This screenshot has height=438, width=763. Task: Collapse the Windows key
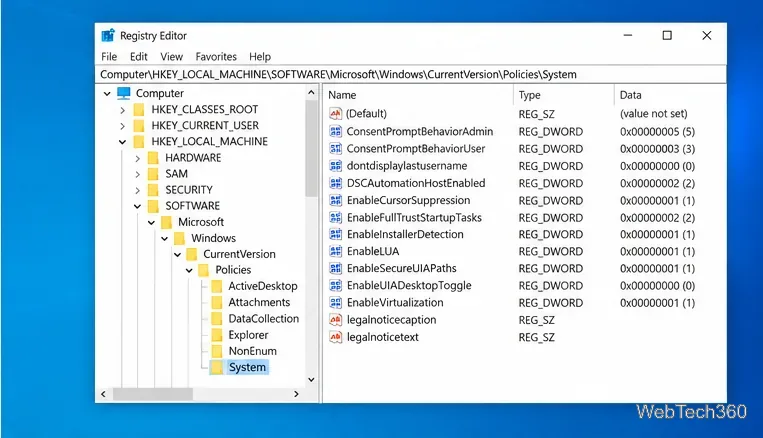pos(164,238)
